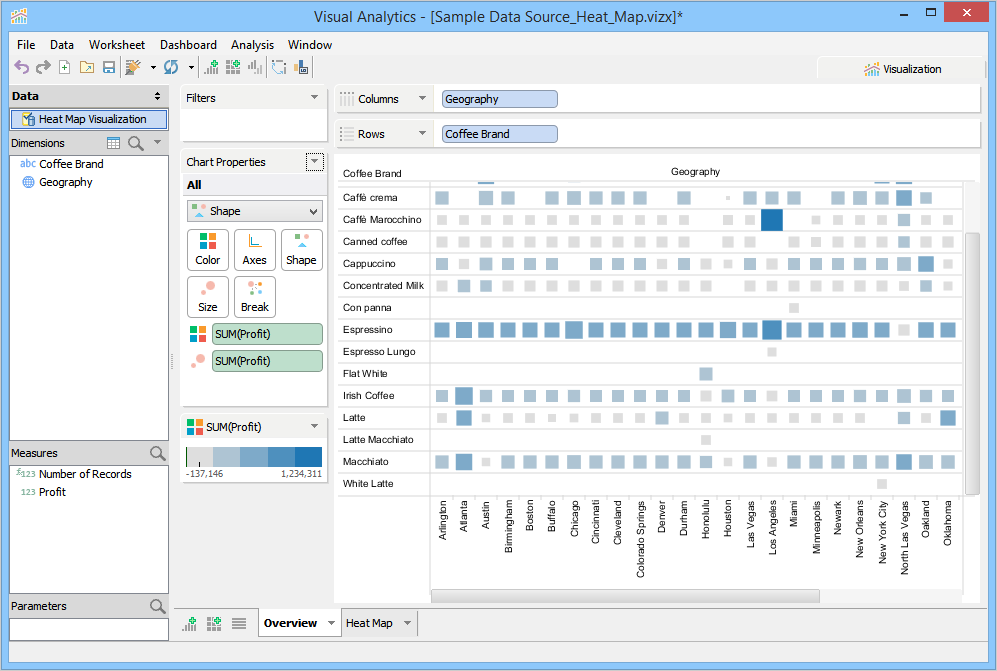Search dimensions with the magnifier icon
Image resolution: width=997 pixels, height=671 pixels.
click(135, 143)
